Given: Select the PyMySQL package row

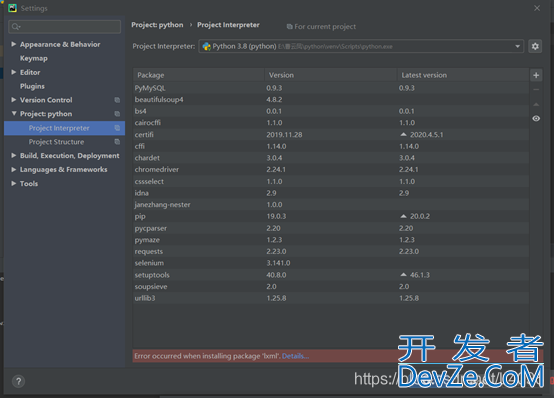Looking at the screenshot, I should (x=331, y=88).
